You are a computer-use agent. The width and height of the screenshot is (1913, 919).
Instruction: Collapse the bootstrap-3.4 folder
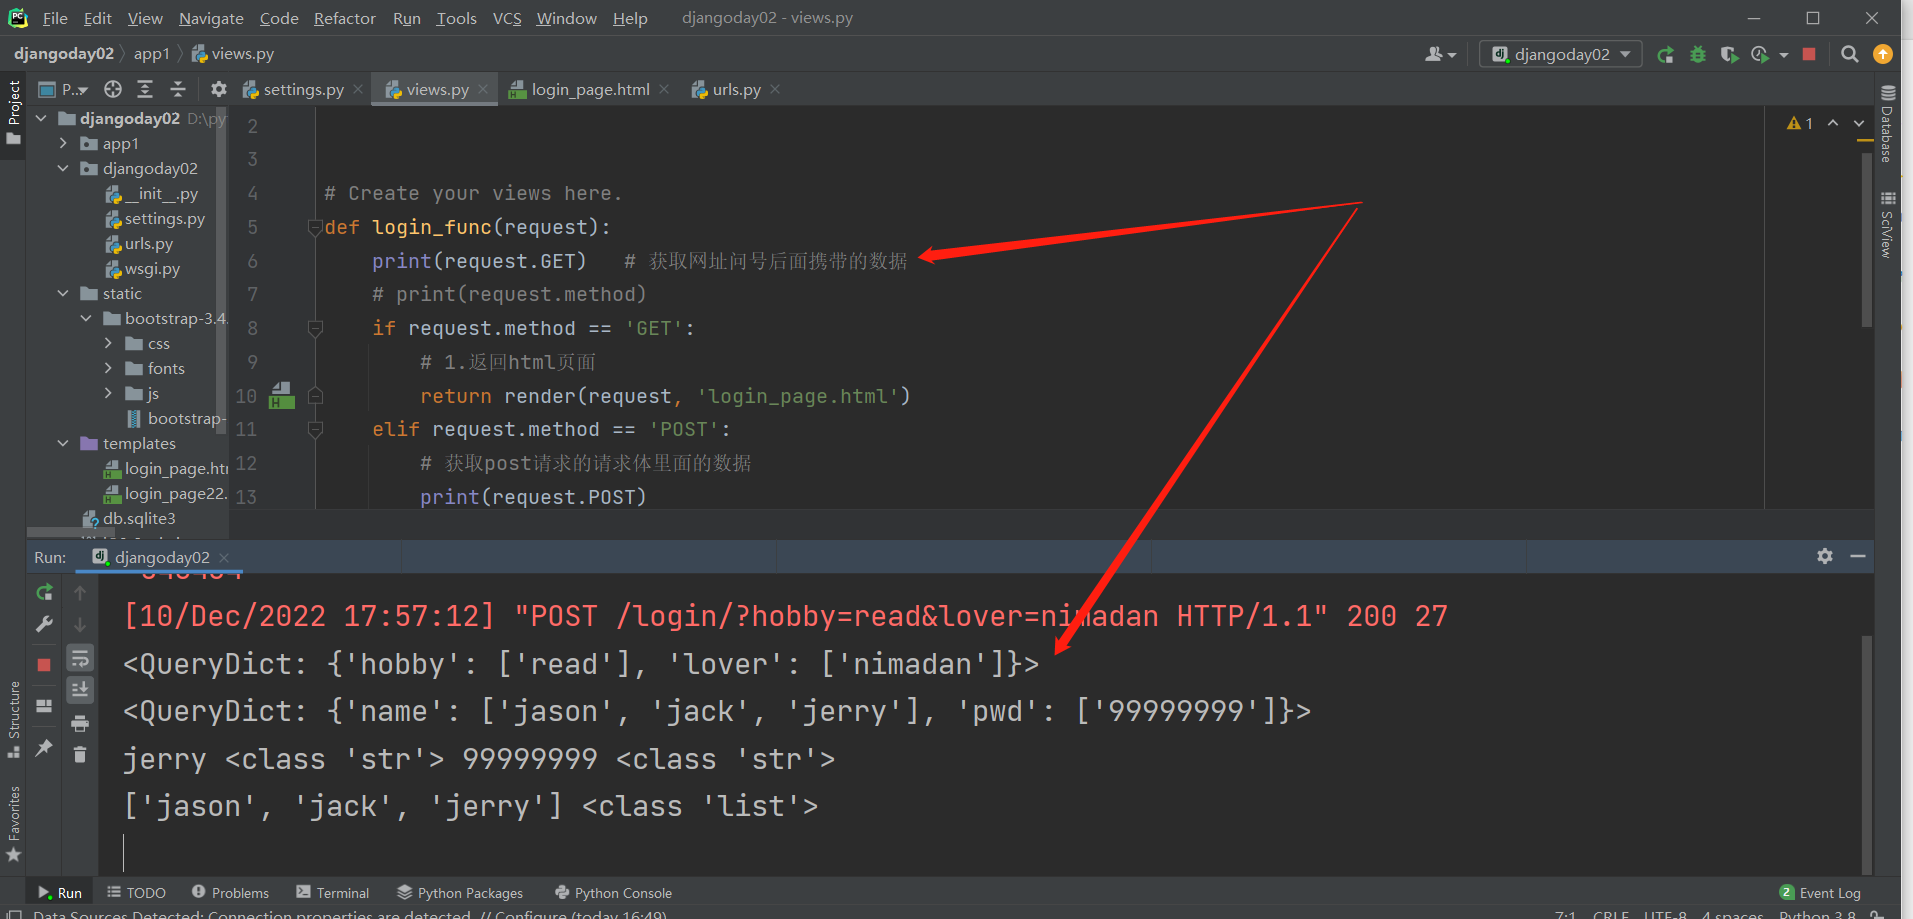click(x=86, y=318)
